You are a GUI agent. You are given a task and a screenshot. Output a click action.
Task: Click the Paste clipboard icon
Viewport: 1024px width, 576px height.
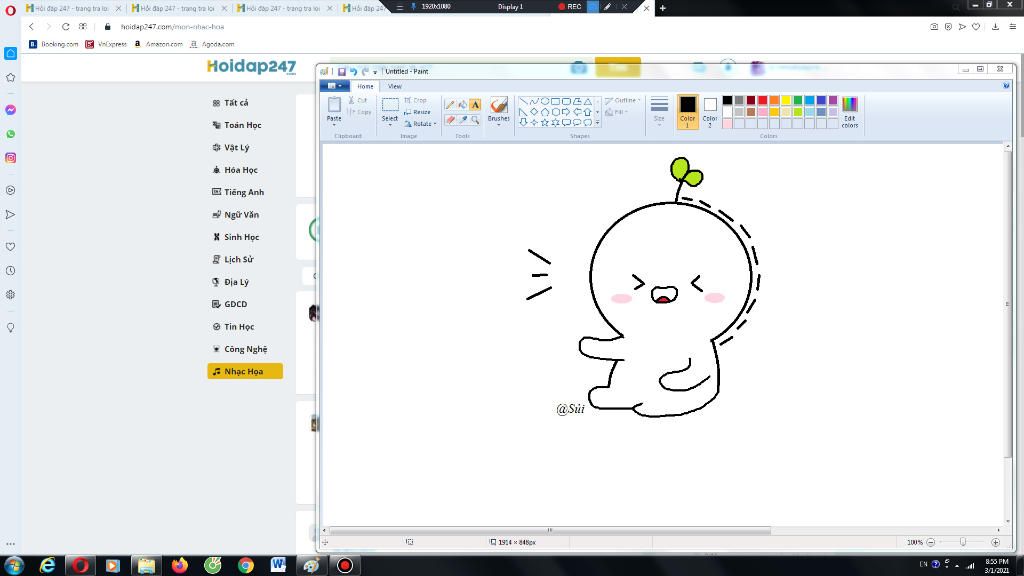(334, 104)
